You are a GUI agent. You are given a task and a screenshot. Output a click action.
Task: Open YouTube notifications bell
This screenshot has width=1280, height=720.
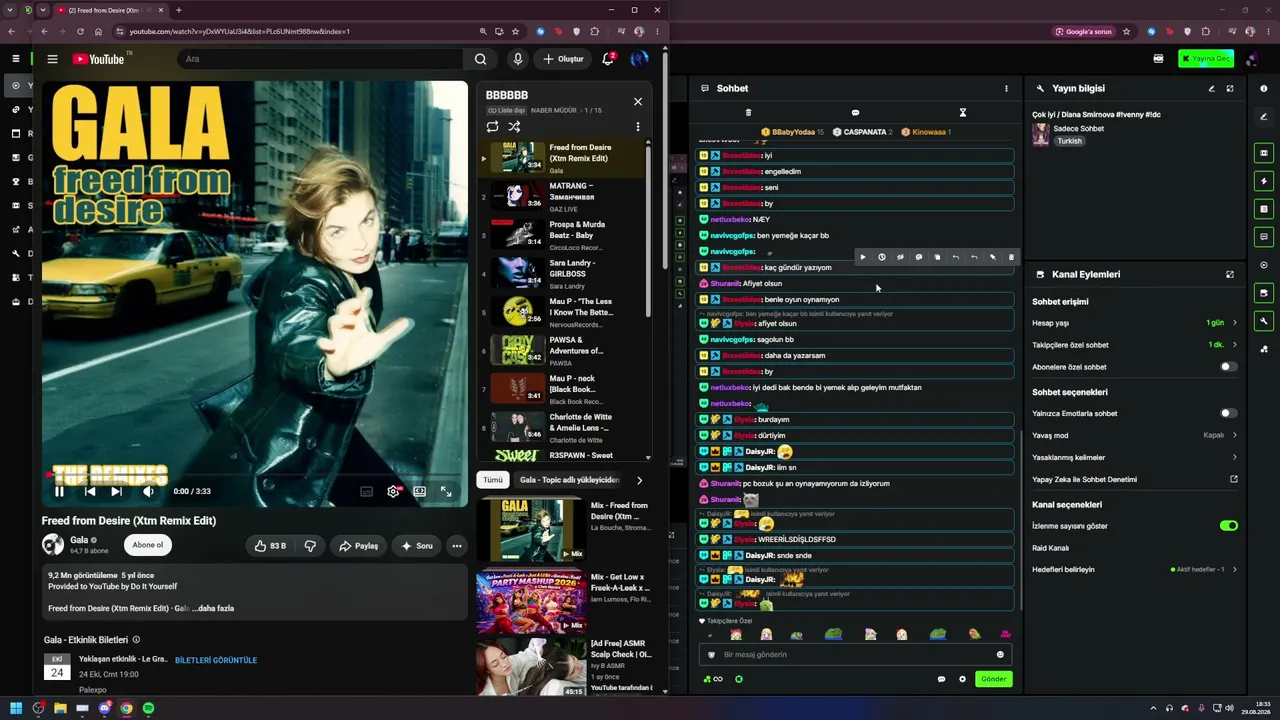click(x=608, y=59)
